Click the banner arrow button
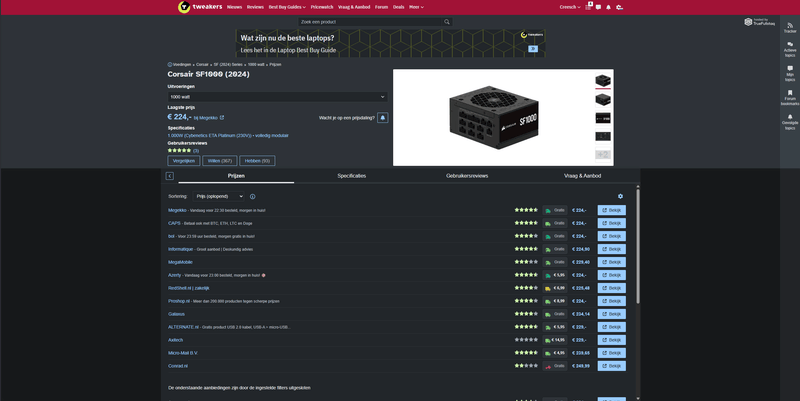Viewport: 800px width, 401px height. click(533, 49)
